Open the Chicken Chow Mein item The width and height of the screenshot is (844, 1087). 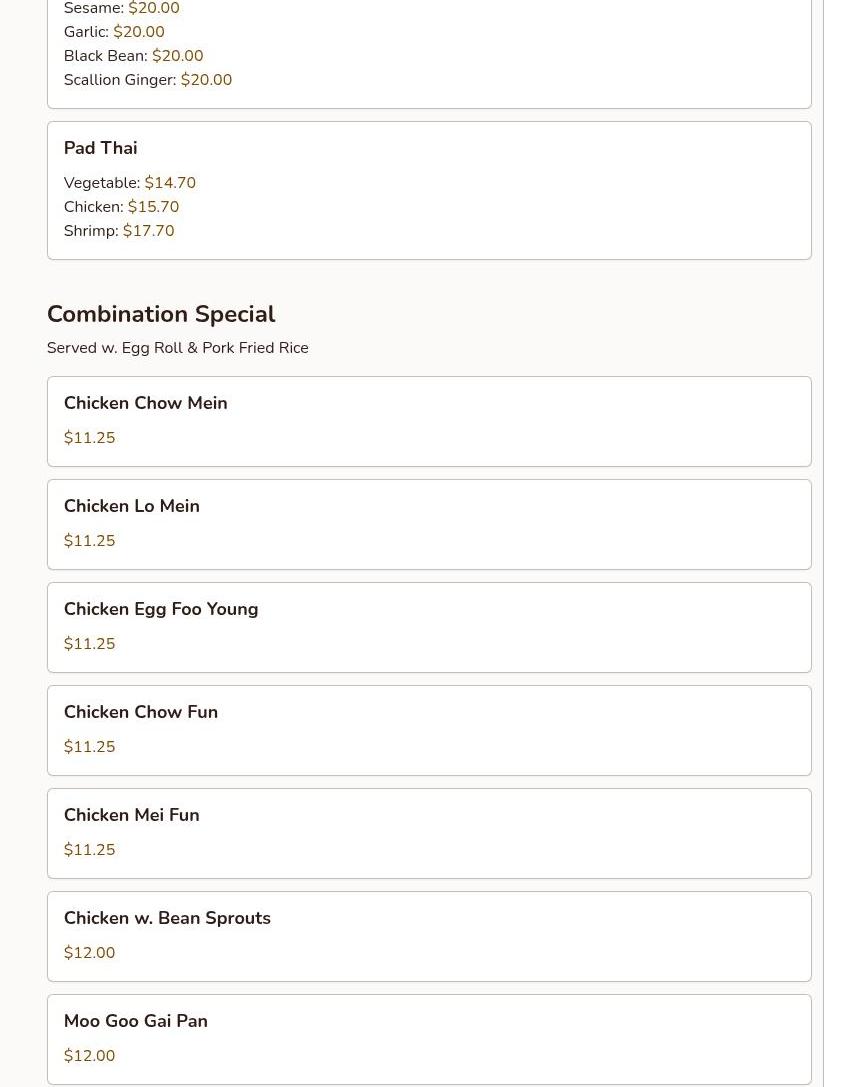pos(145,404)
